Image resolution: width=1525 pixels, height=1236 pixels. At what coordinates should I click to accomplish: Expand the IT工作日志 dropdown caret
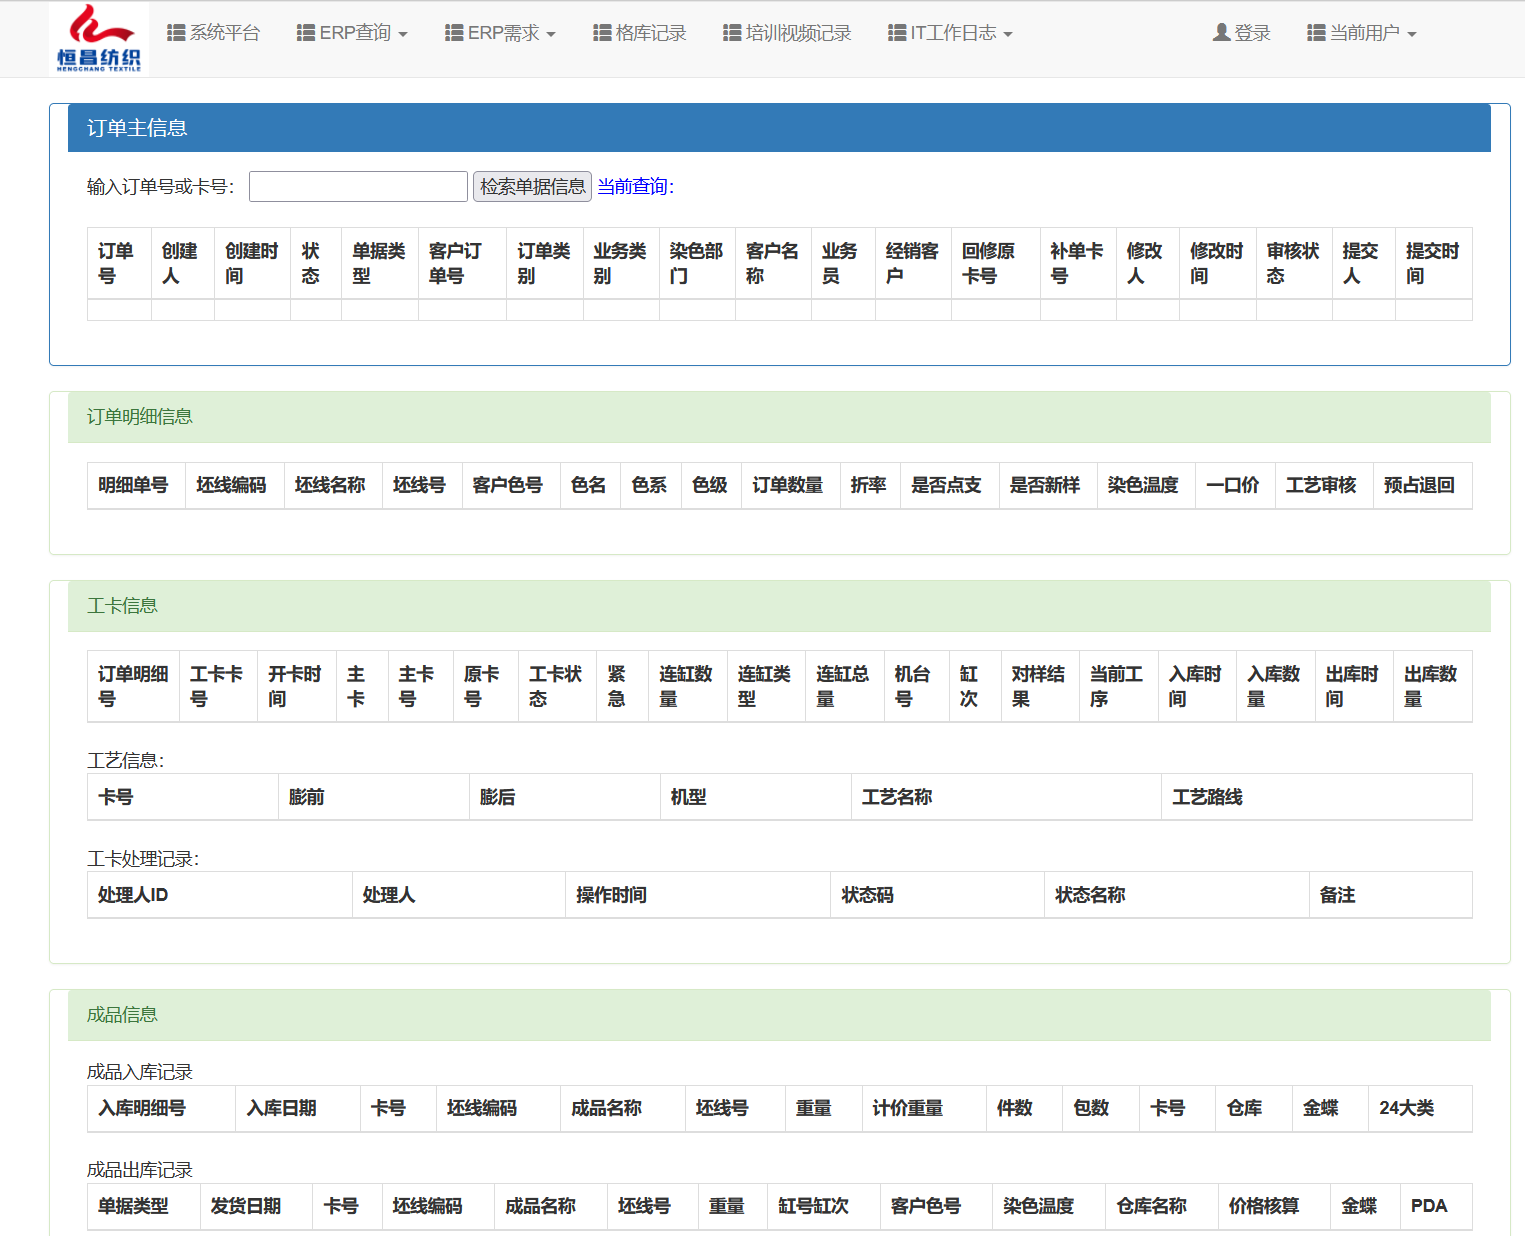point(1008,35)
